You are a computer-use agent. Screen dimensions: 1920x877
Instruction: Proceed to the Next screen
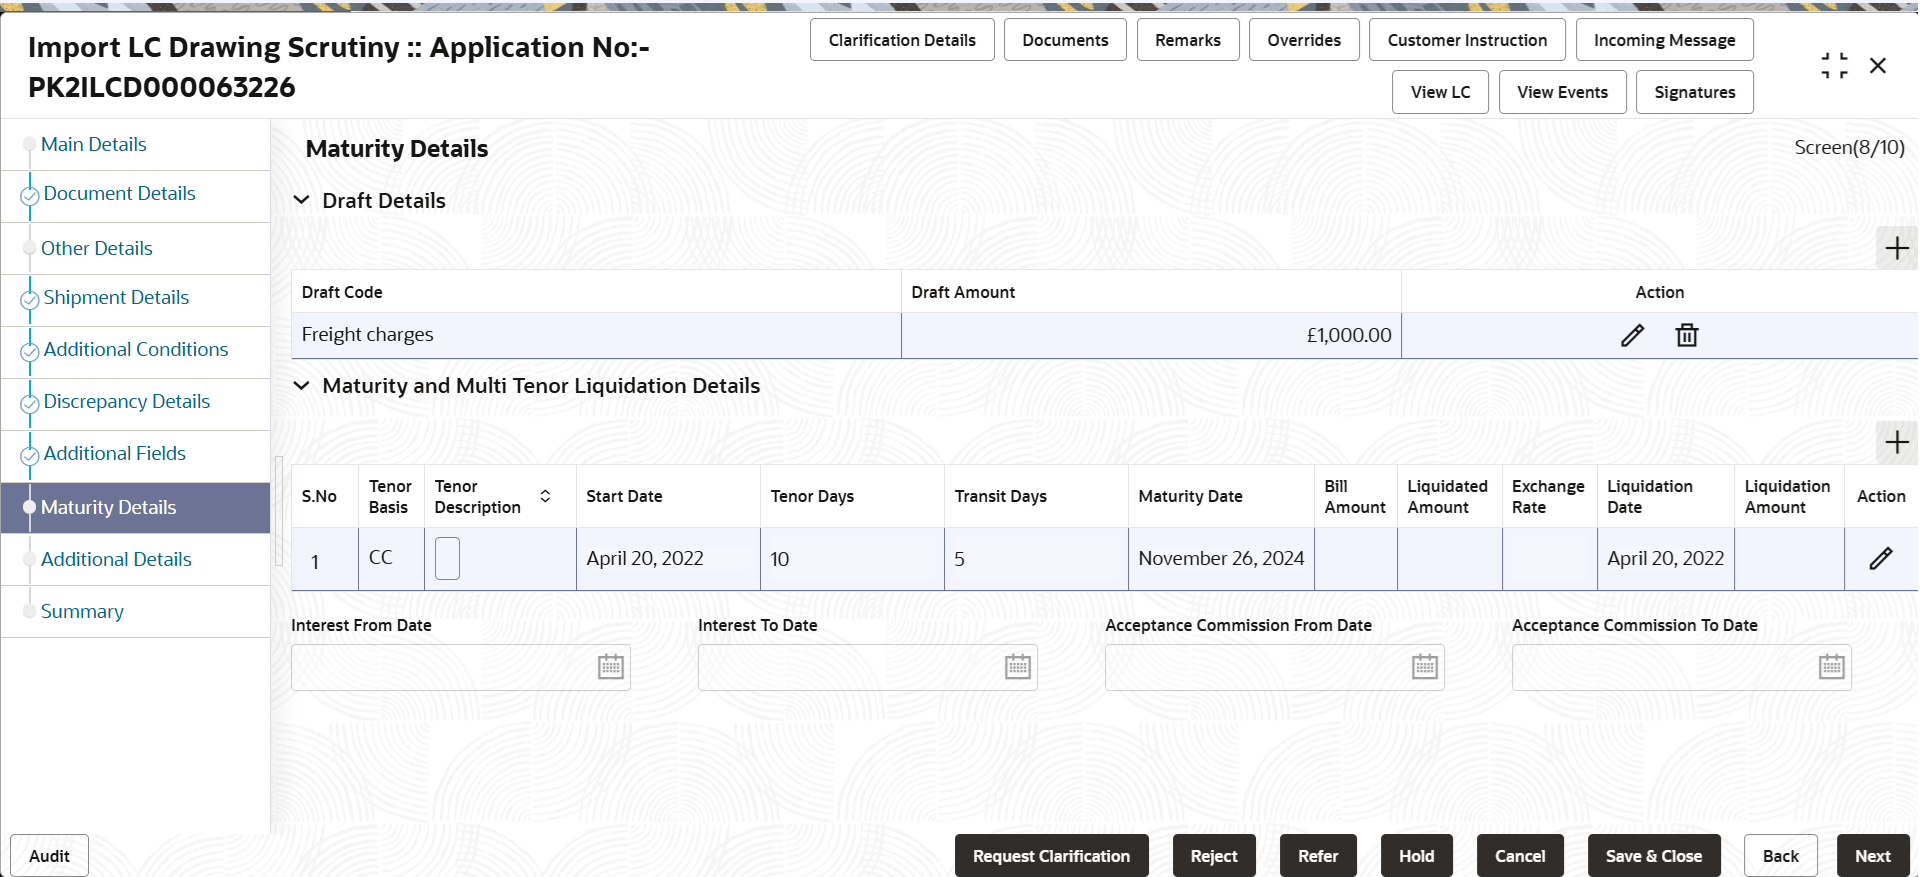pos(1873,856)
